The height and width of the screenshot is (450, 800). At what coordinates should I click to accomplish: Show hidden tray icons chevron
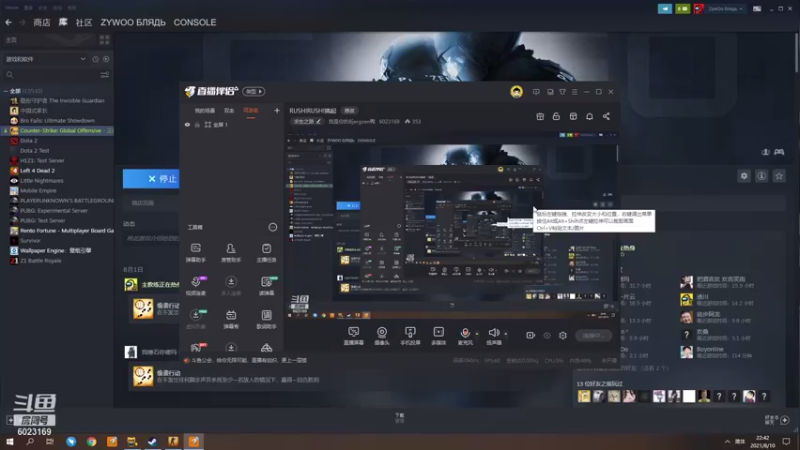[x=727, y=441]
